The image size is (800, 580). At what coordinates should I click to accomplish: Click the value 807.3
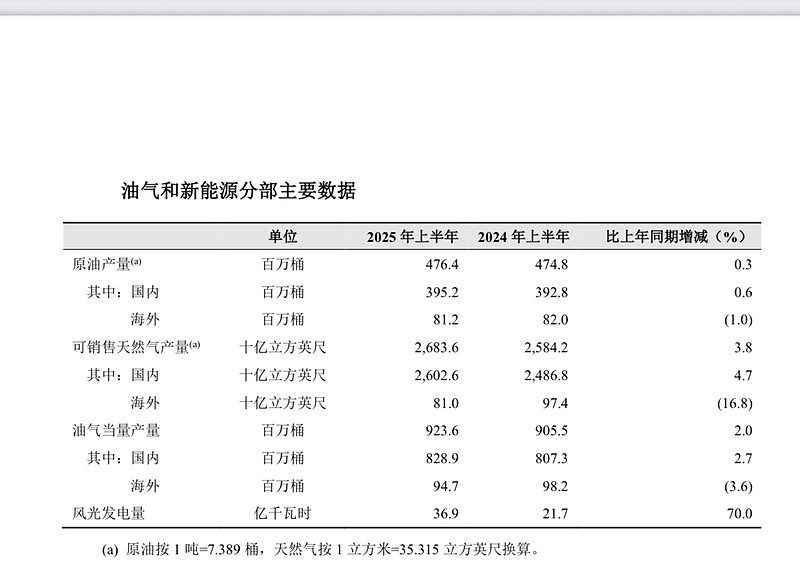[x=552, y=459]
